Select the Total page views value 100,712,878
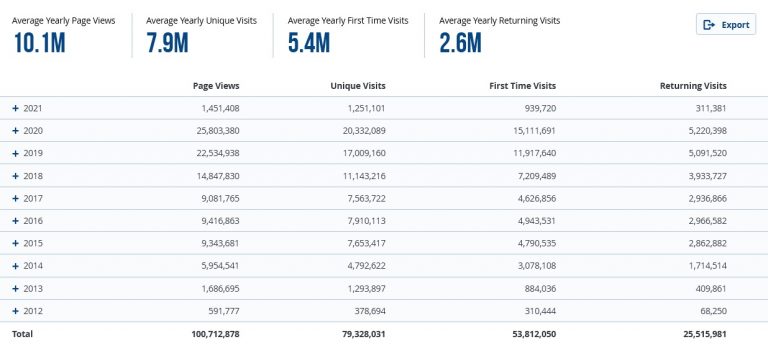The image size is (768, 362). [216, 334]
